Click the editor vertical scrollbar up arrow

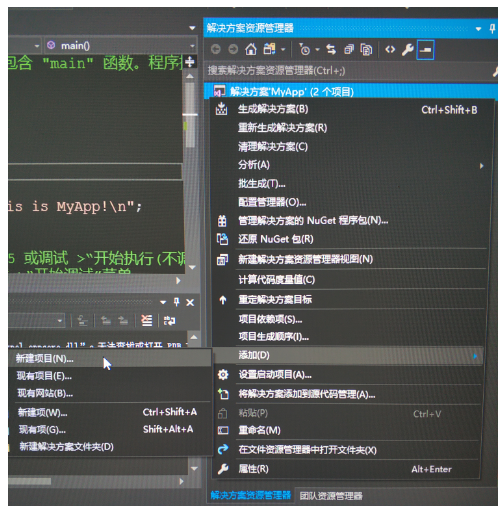click(x=190, y=76)
